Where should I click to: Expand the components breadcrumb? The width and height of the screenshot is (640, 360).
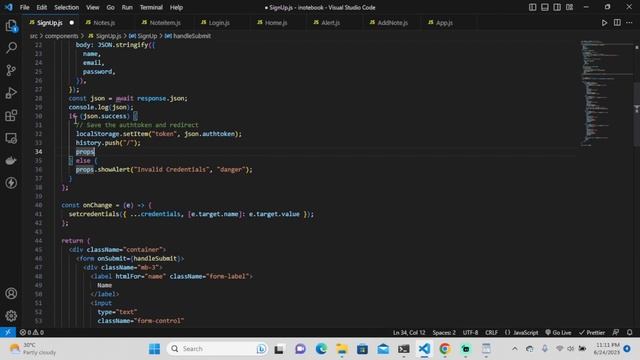coord(61,36)
